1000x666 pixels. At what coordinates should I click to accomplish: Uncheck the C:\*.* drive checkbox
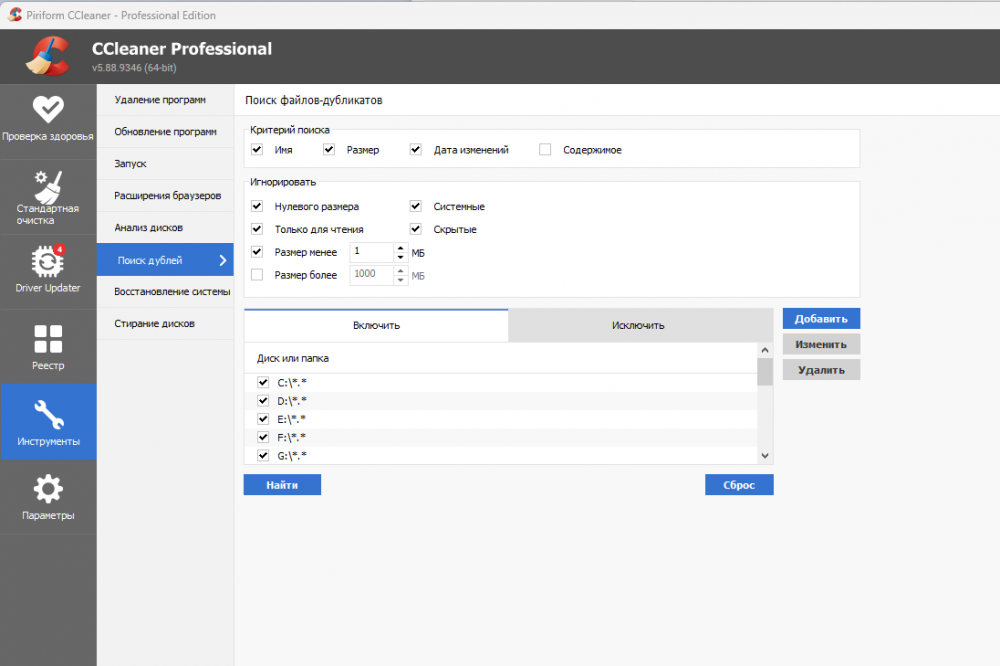point(263,382)
